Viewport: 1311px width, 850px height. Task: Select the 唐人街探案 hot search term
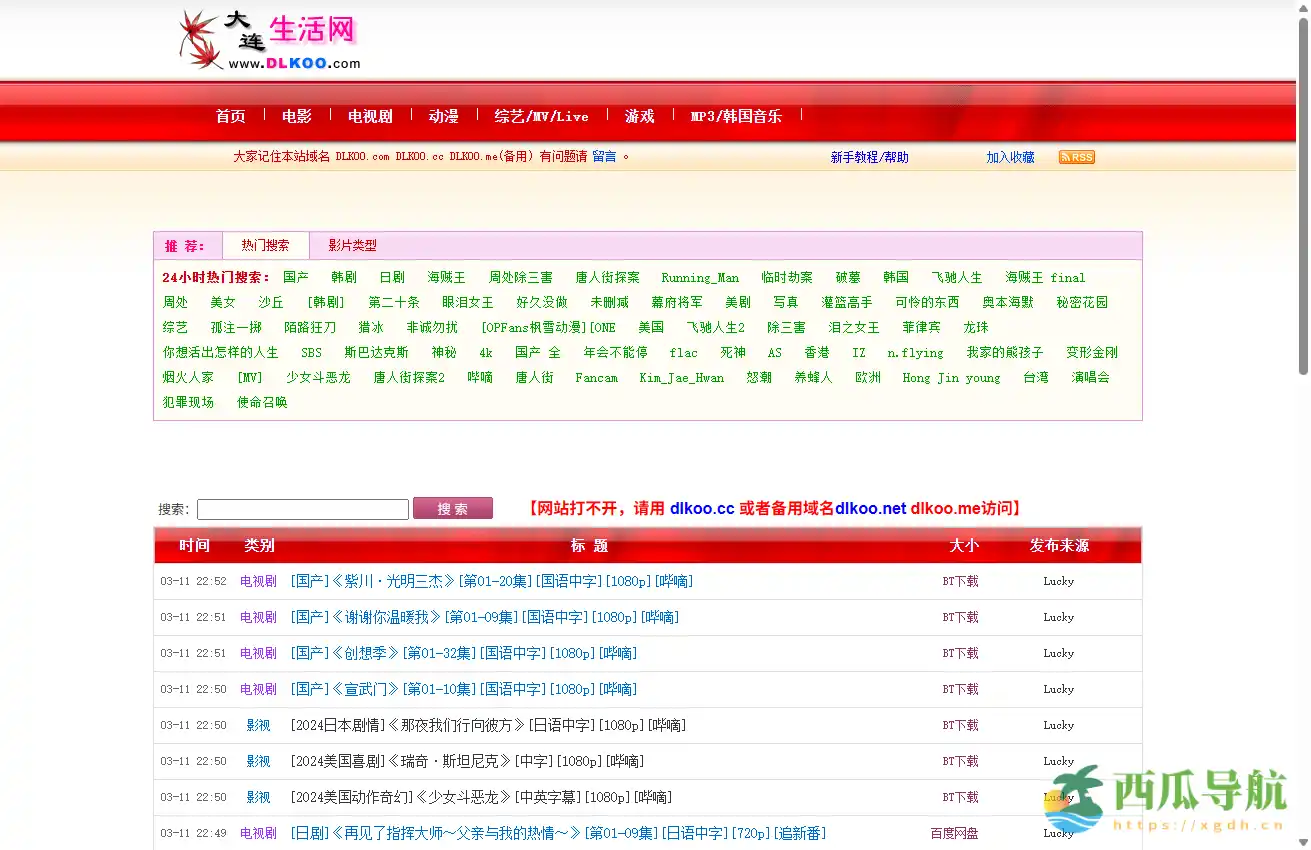coord(607,277)
